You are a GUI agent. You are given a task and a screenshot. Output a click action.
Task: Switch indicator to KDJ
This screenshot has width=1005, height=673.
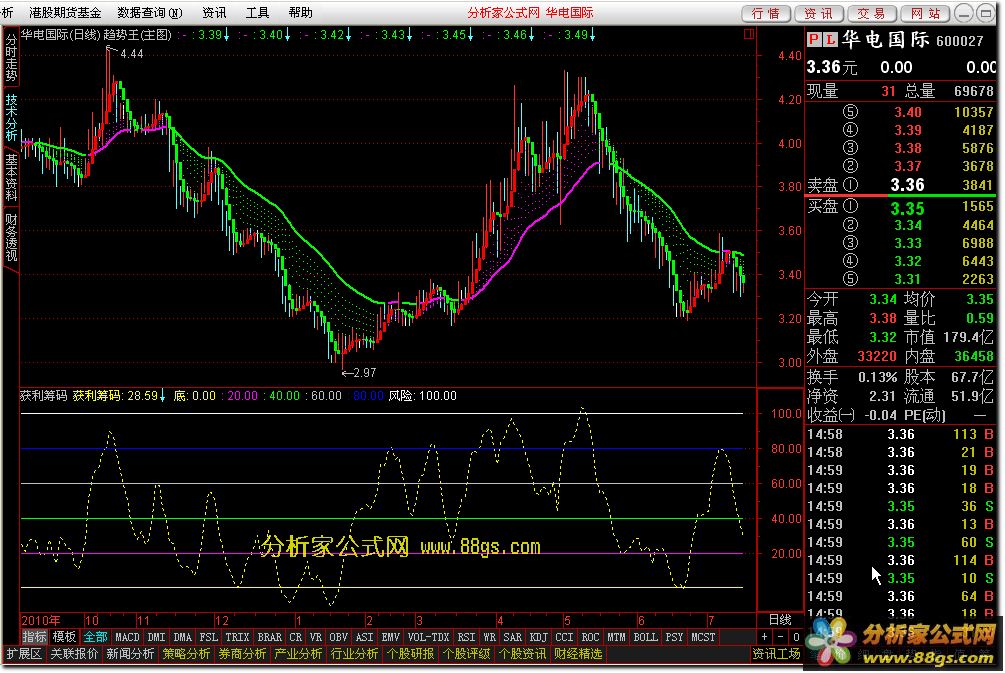(x=538, y=637)
